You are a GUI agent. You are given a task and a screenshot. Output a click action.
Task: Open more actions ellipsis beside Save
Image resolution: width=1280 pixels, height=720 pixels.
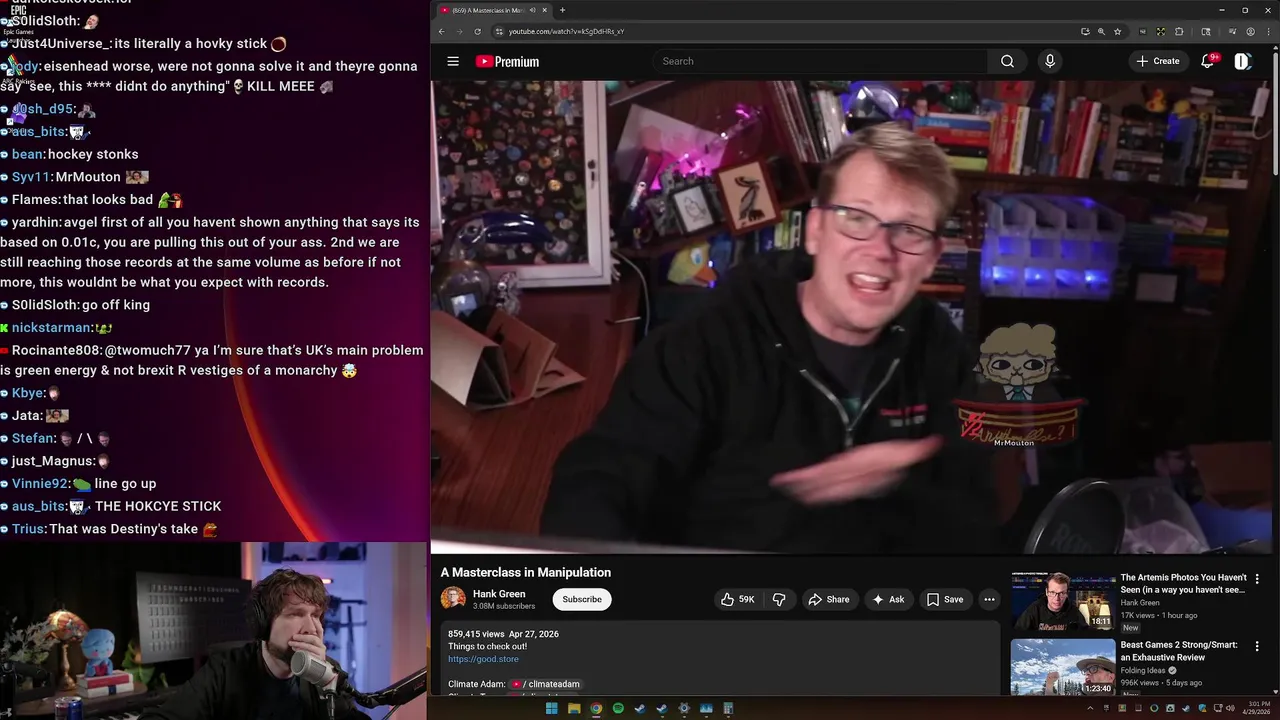pyautogui.click(x=989, y=600)
